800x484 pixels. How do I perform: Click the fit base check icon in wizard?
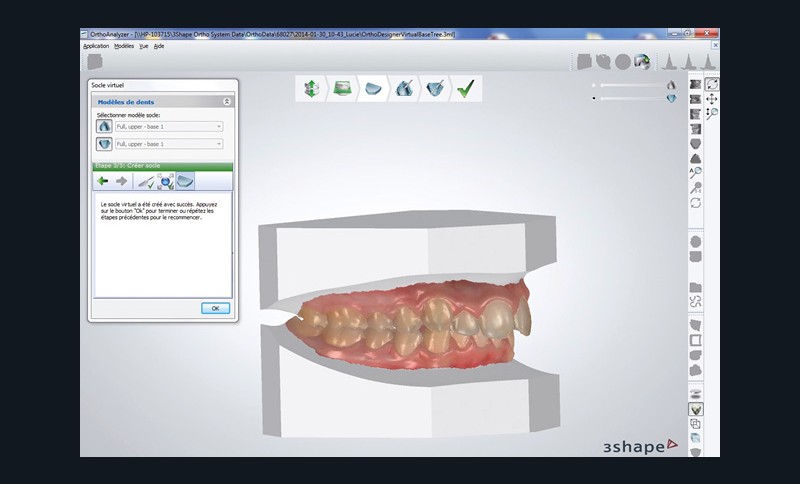click(x=146, y=181)
